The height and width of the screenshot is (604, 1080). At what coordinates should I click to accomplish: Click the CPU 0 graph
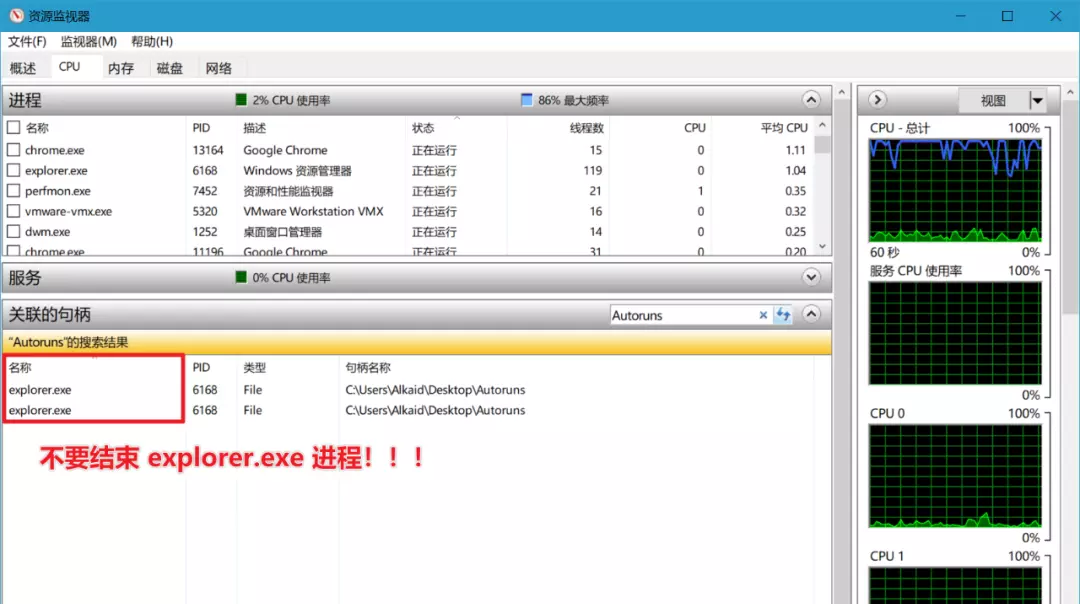point(955,476)
